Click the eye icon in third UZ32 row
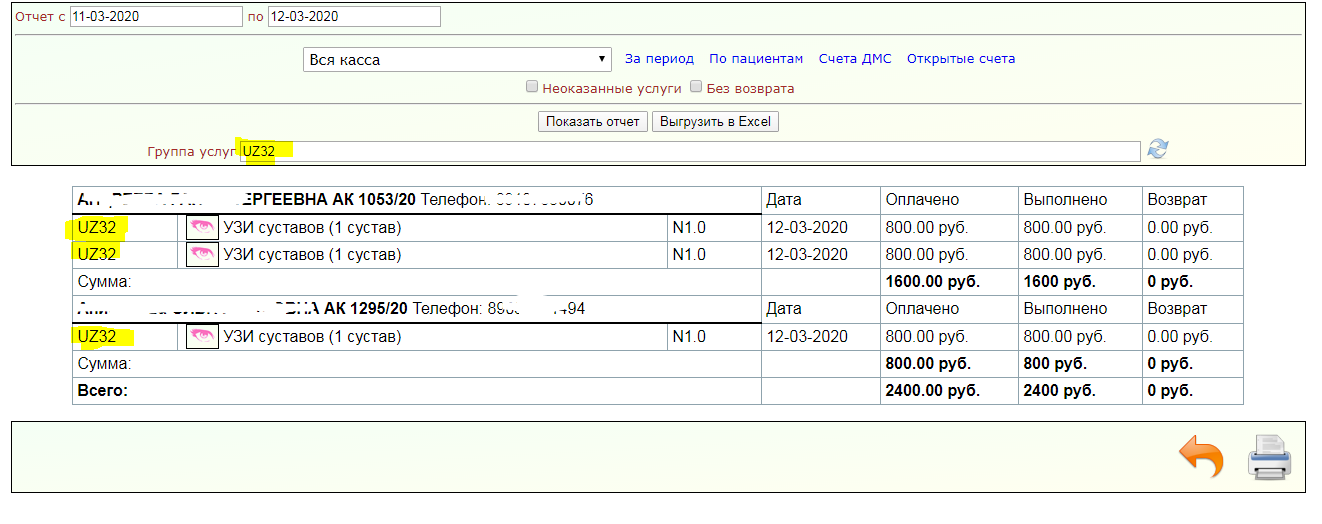 [202, 337]
